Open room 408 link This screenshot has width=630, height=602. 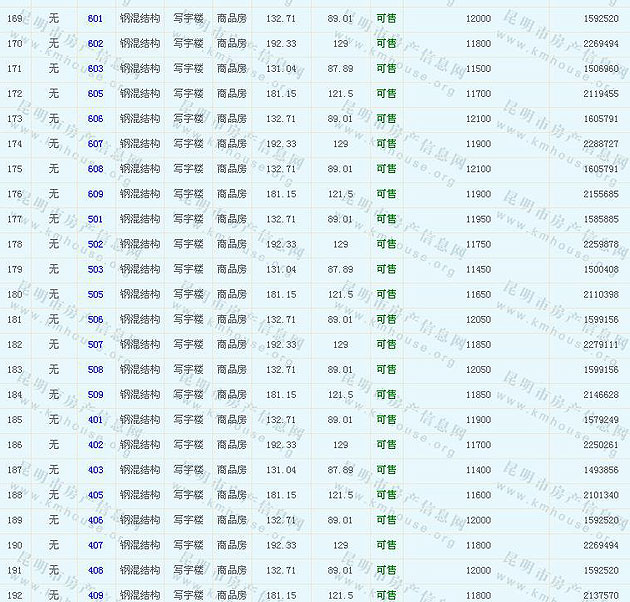coord(95,570)
